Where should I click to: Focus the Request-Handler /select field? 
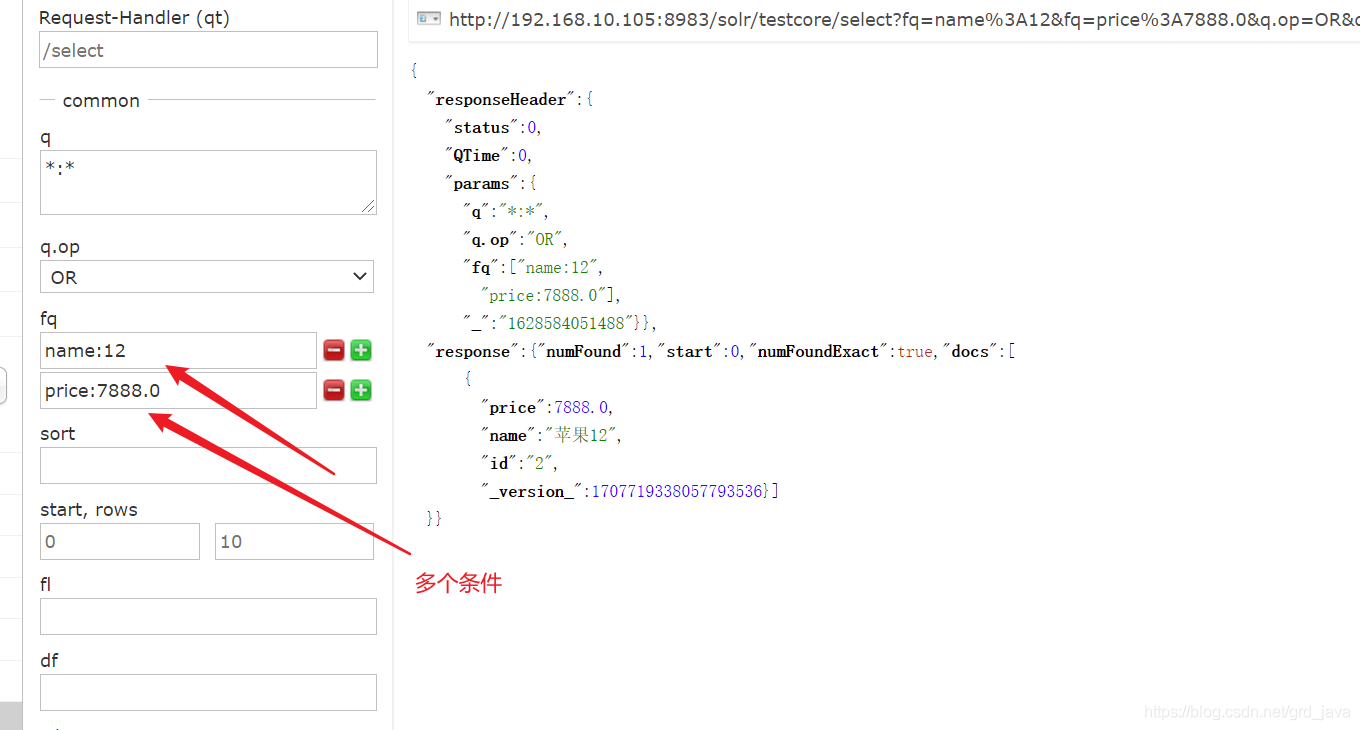(x=208, y=50)
